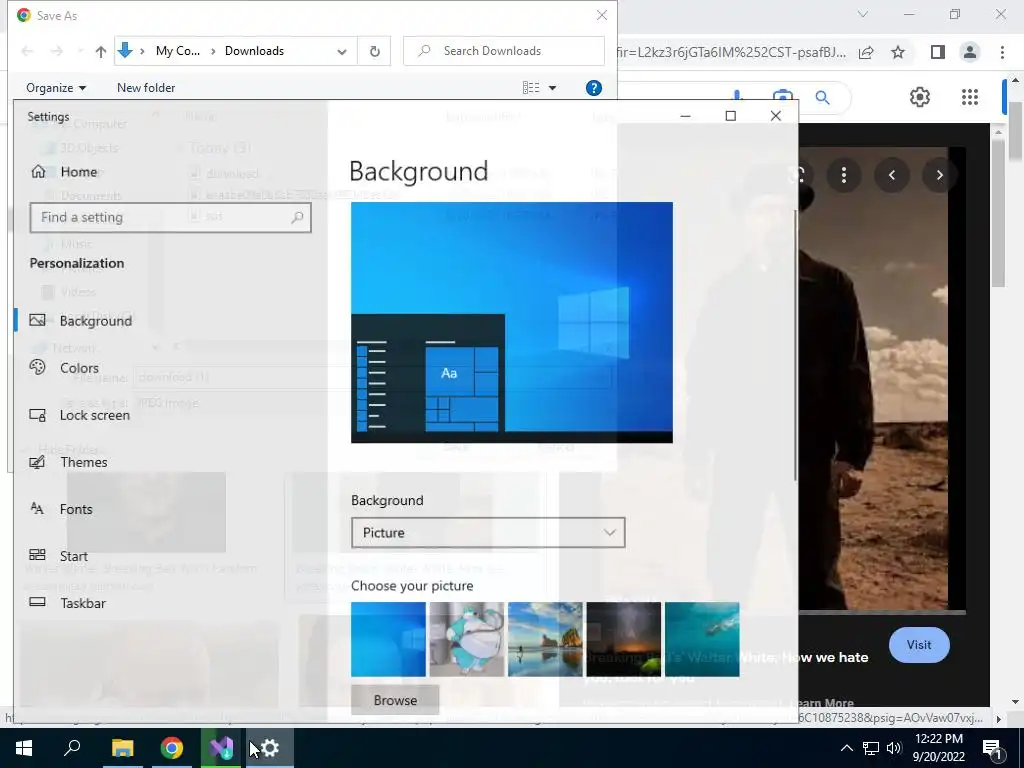Open the Colors settings page

[x=64, y=368]
